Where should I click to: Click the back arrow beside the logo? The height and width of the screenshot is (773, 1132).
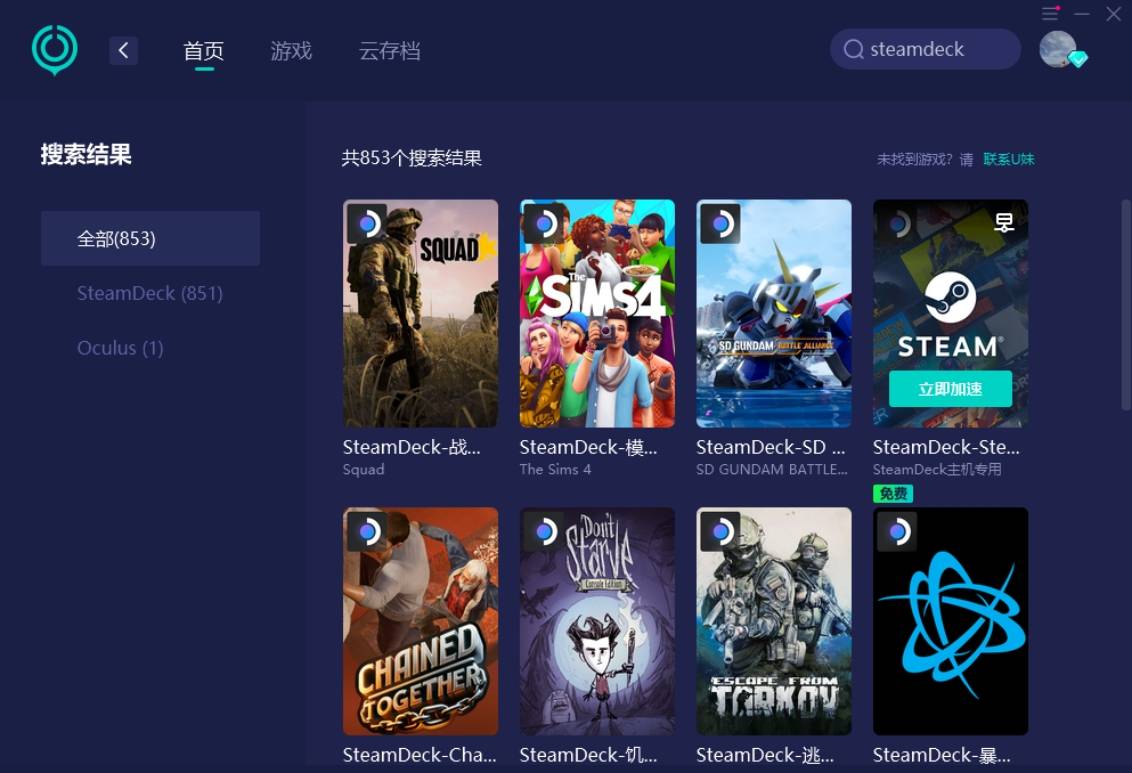pos(123,49)
